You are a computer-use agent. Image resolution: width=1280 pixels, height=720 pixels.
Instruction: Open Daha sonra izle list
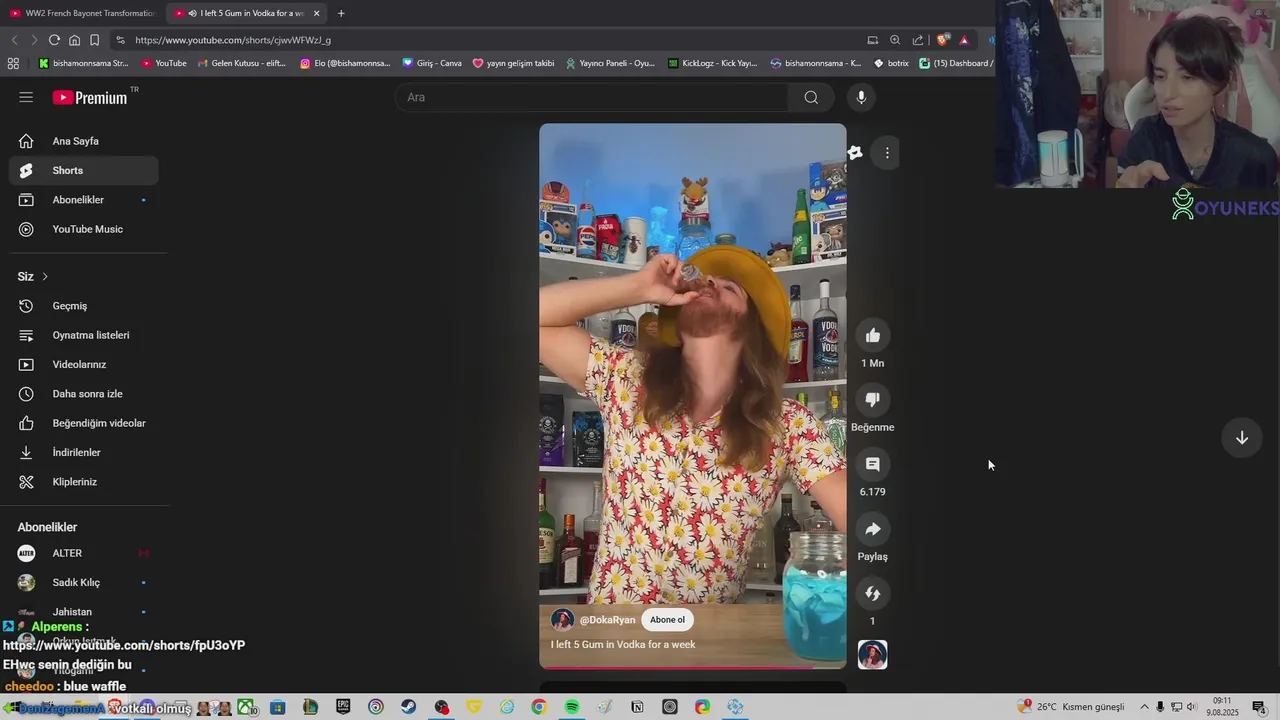pos(84,394)
